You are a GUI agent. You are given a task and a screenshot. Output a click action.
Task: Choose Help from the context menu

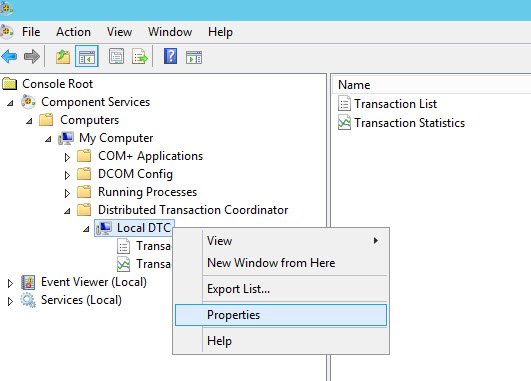[x=281, y=341]
